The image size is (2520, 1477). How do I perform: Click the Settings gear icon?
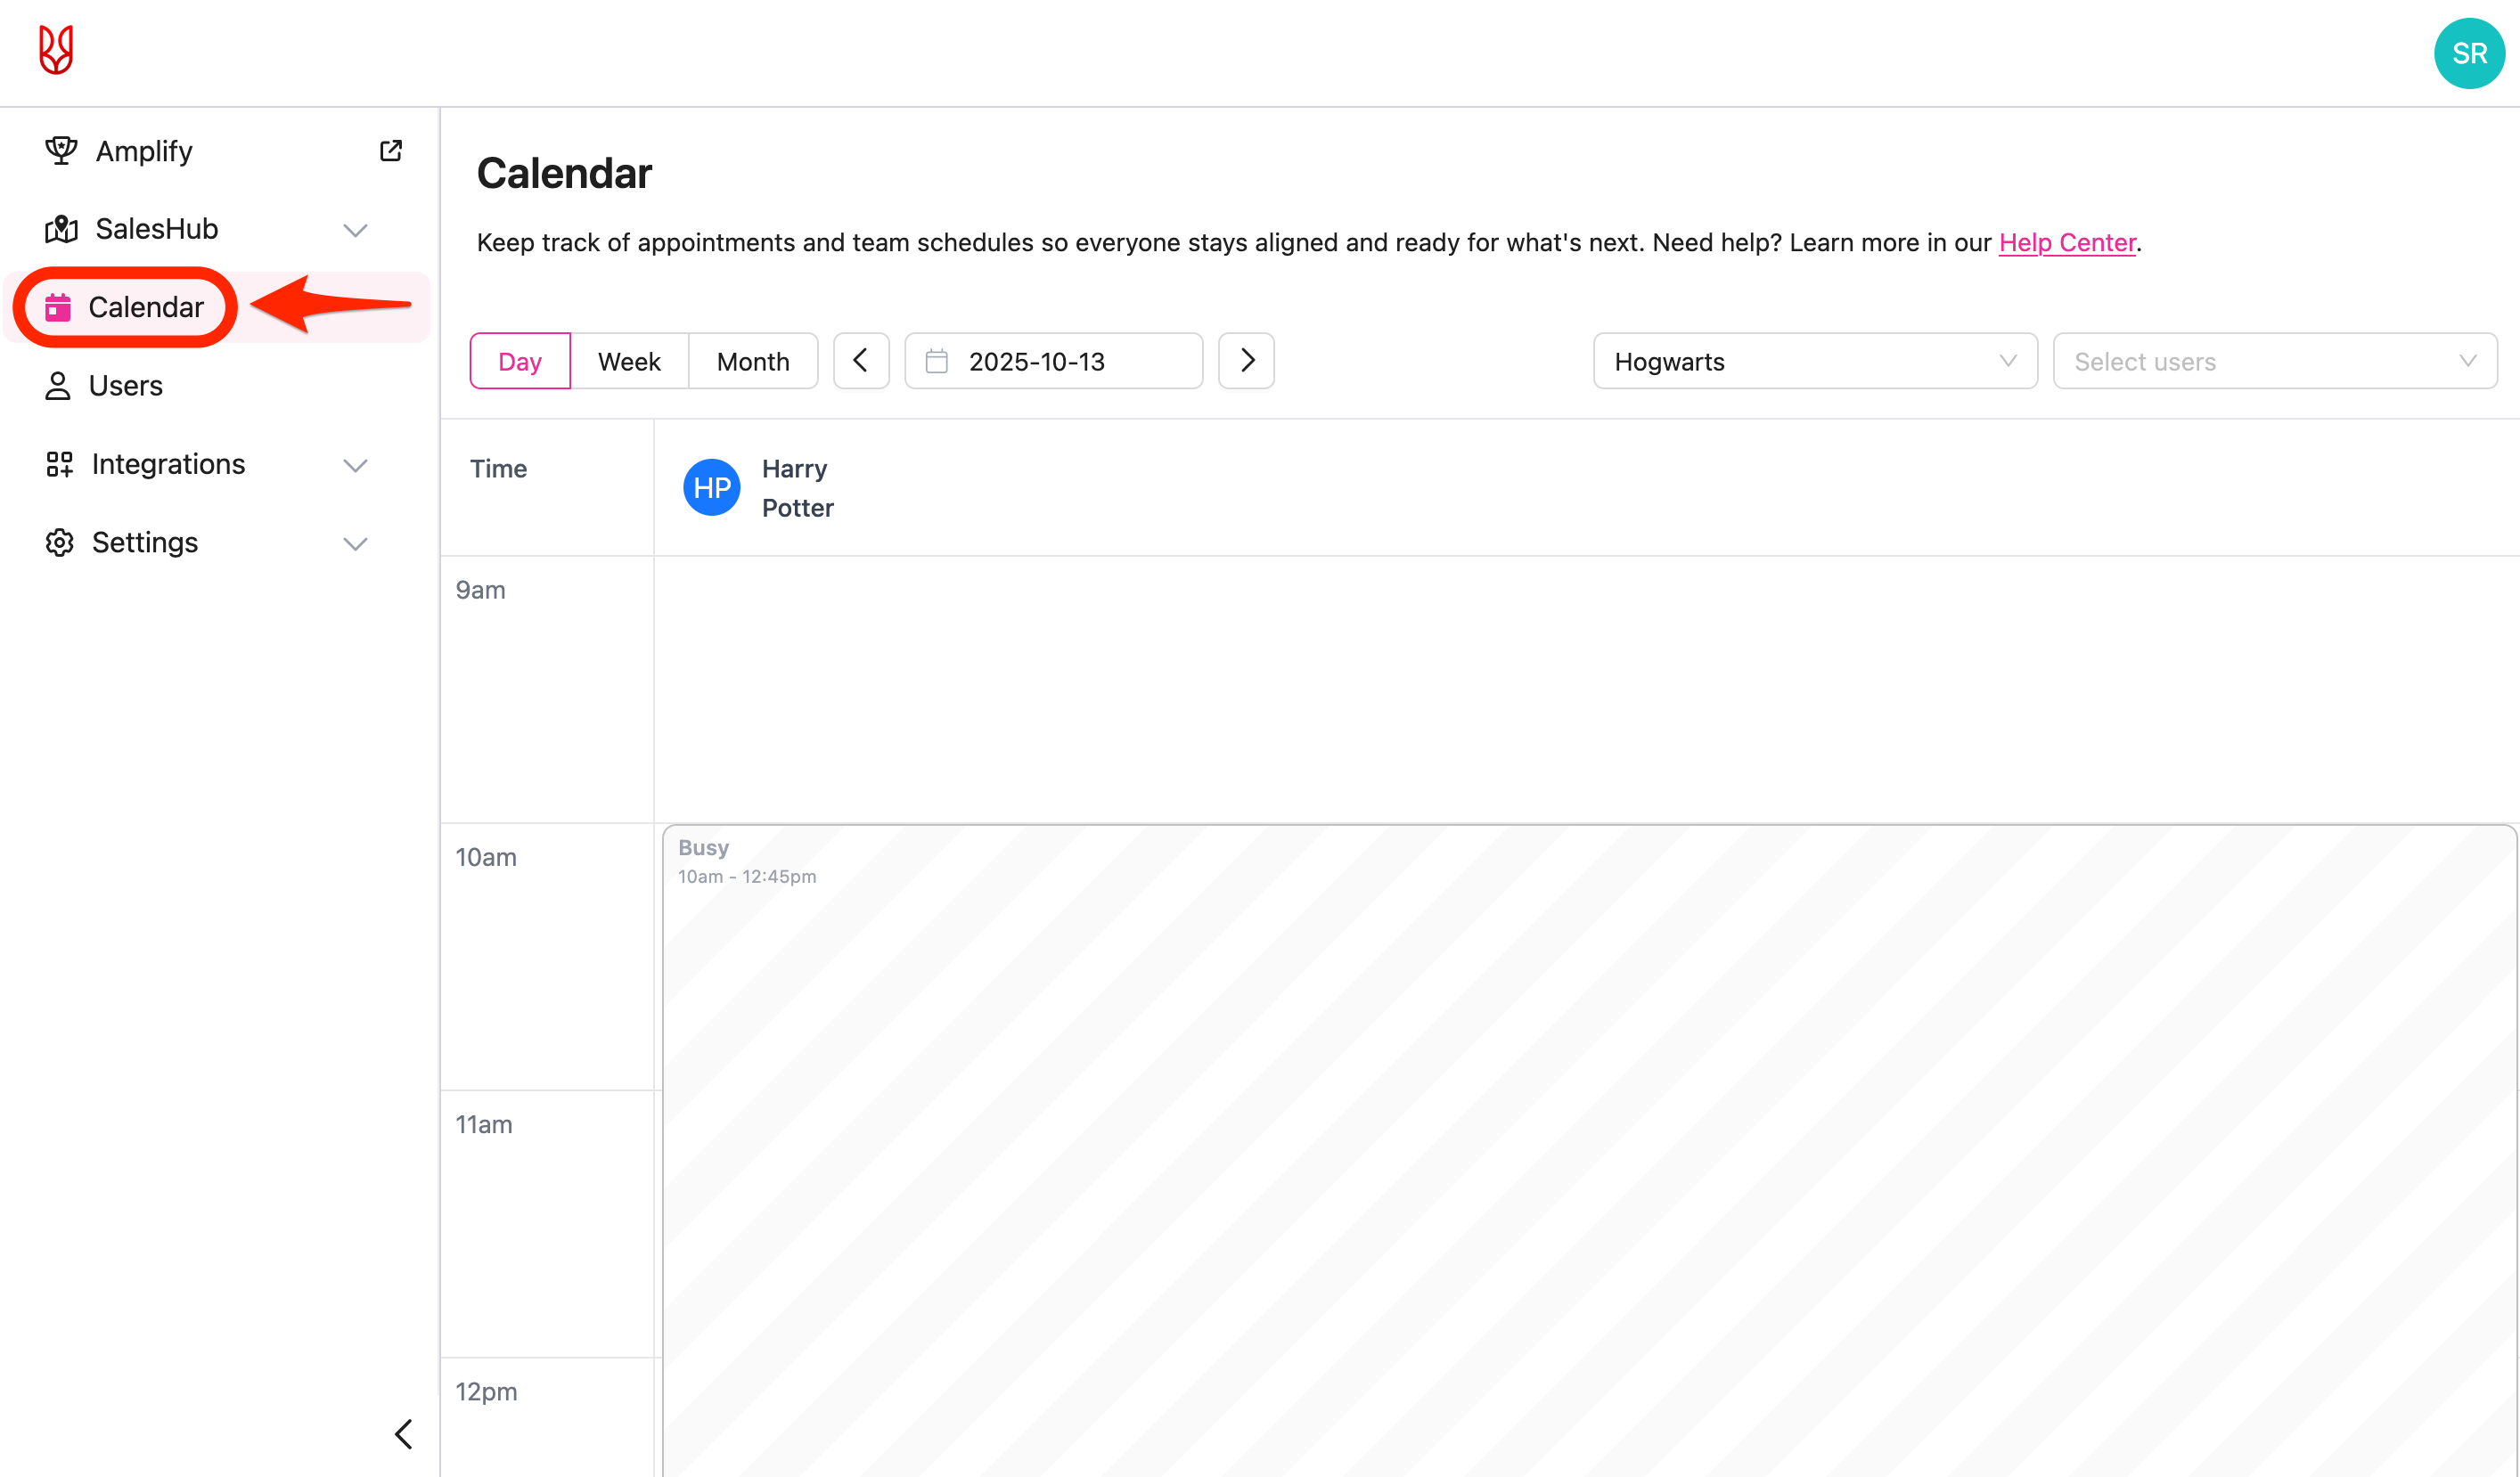[x=59, y=542]
